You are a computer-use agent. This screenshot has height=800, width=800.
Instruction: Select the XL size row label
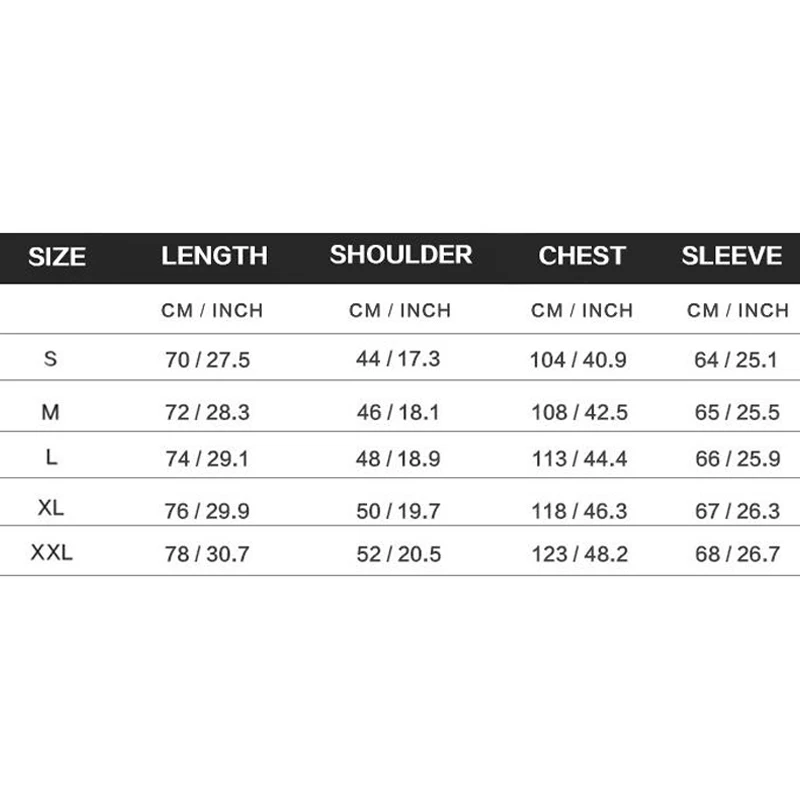tap(51, 508)
